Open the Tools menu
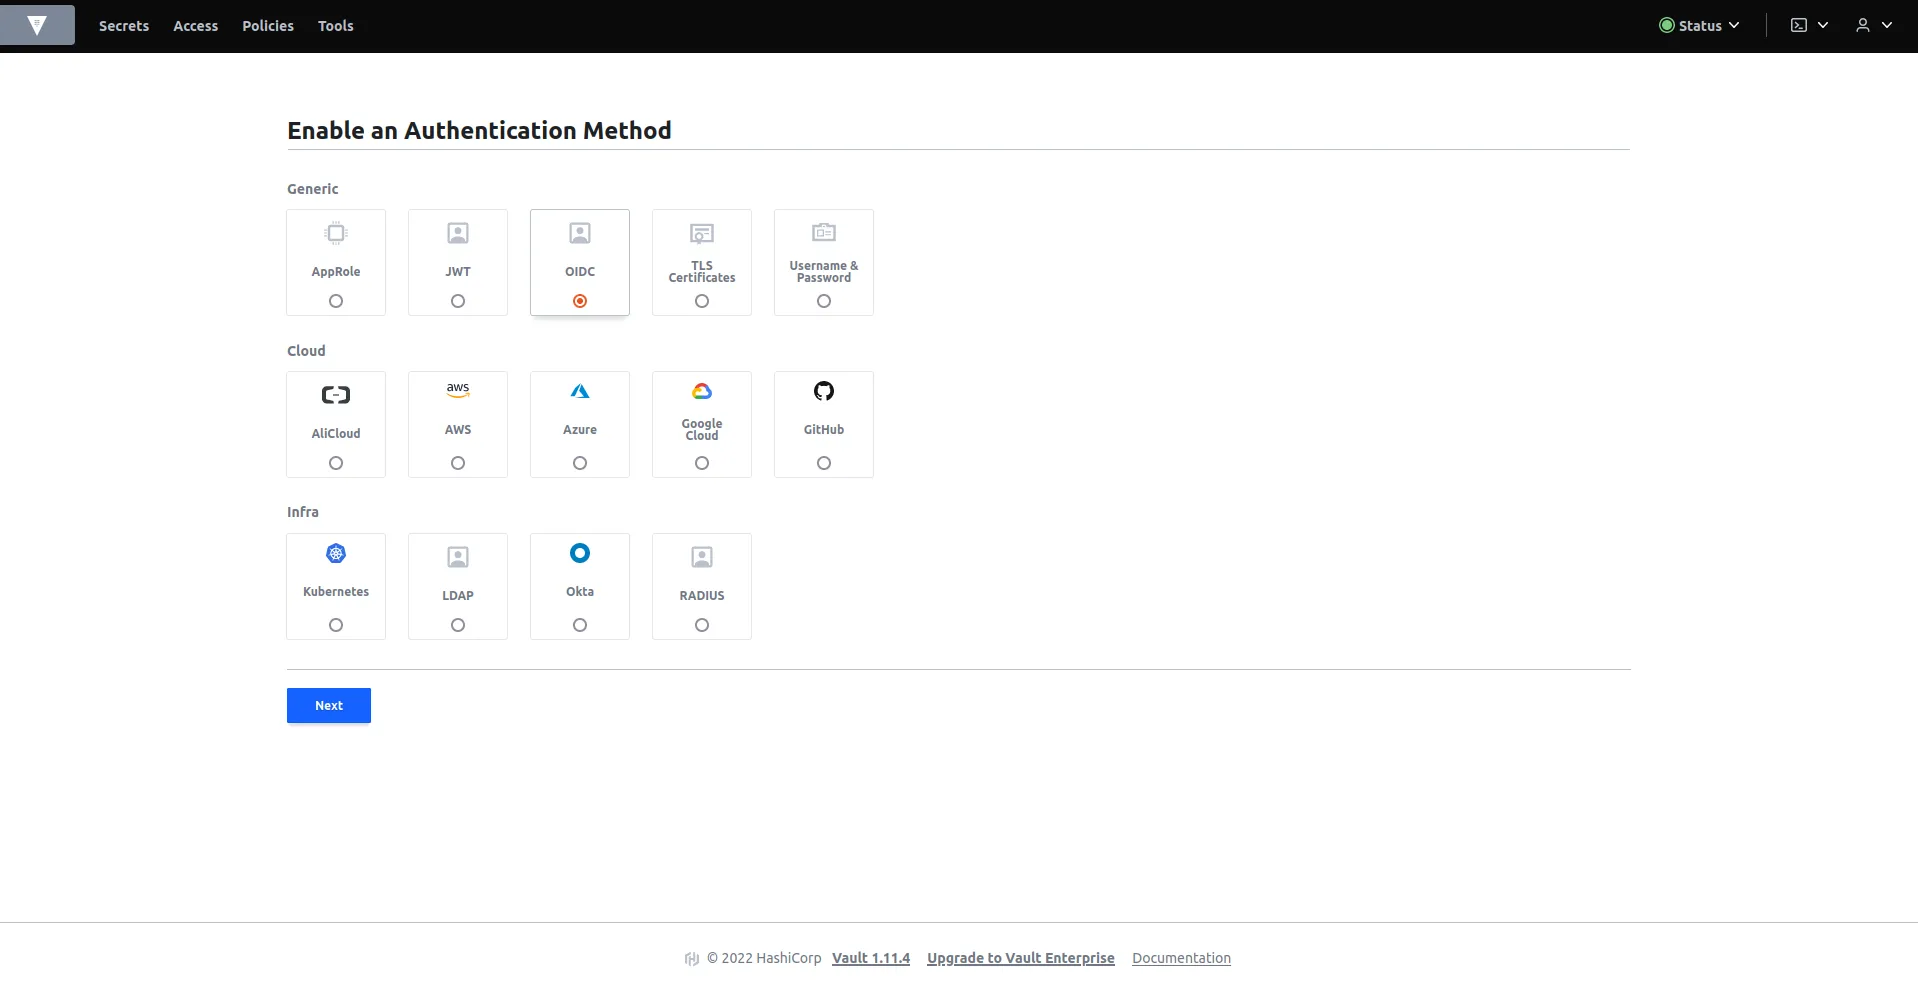Image resolution: width=1918 pixels, height=987 pixels. click(x=336, y=26)
